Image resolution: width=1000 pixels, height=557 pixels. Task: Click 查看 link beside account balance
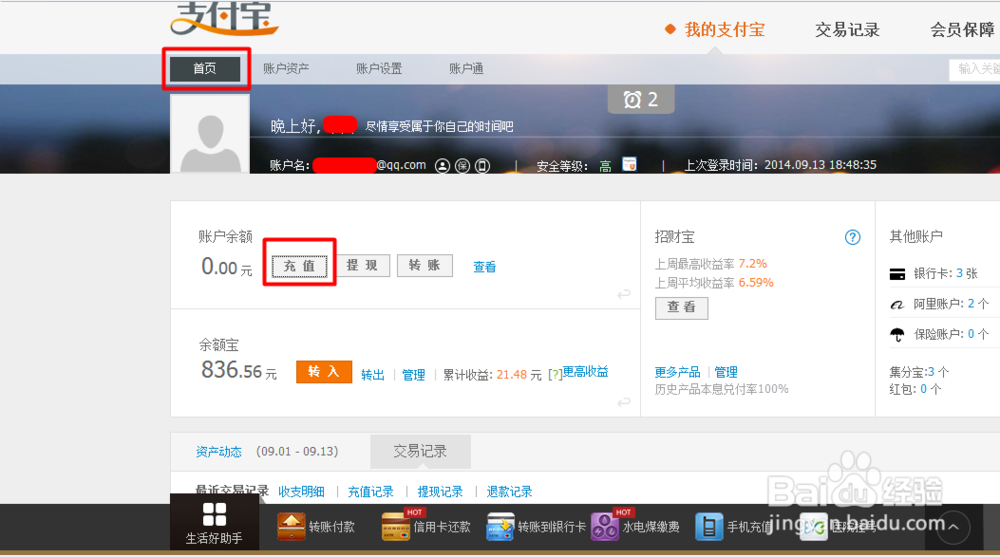pyautogui.click(x=485, y=267)
